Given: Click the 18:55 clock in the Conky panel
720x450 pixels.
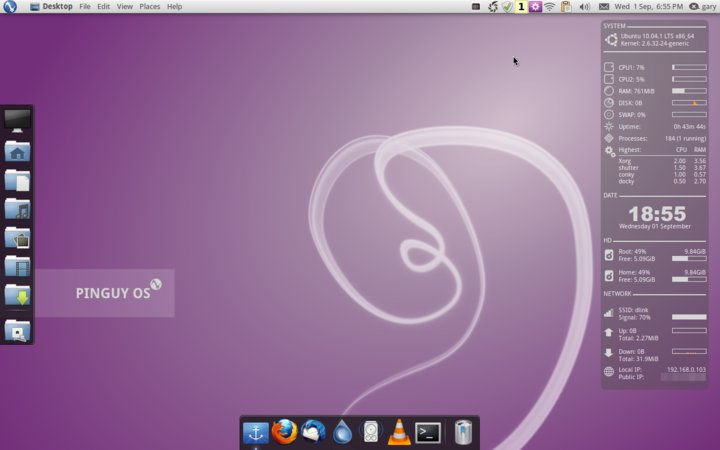Looking at the screenshot, I should coord(657,214).
